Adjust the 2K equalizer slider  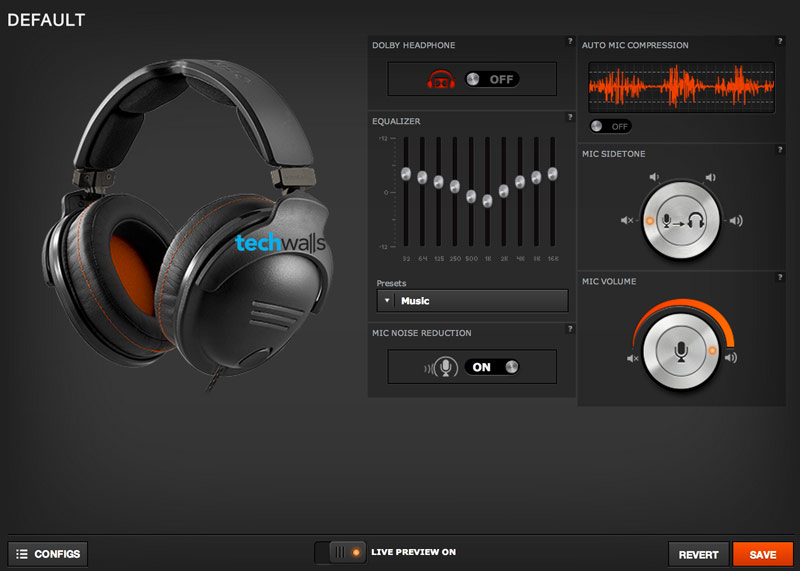[x=504, y=191]
